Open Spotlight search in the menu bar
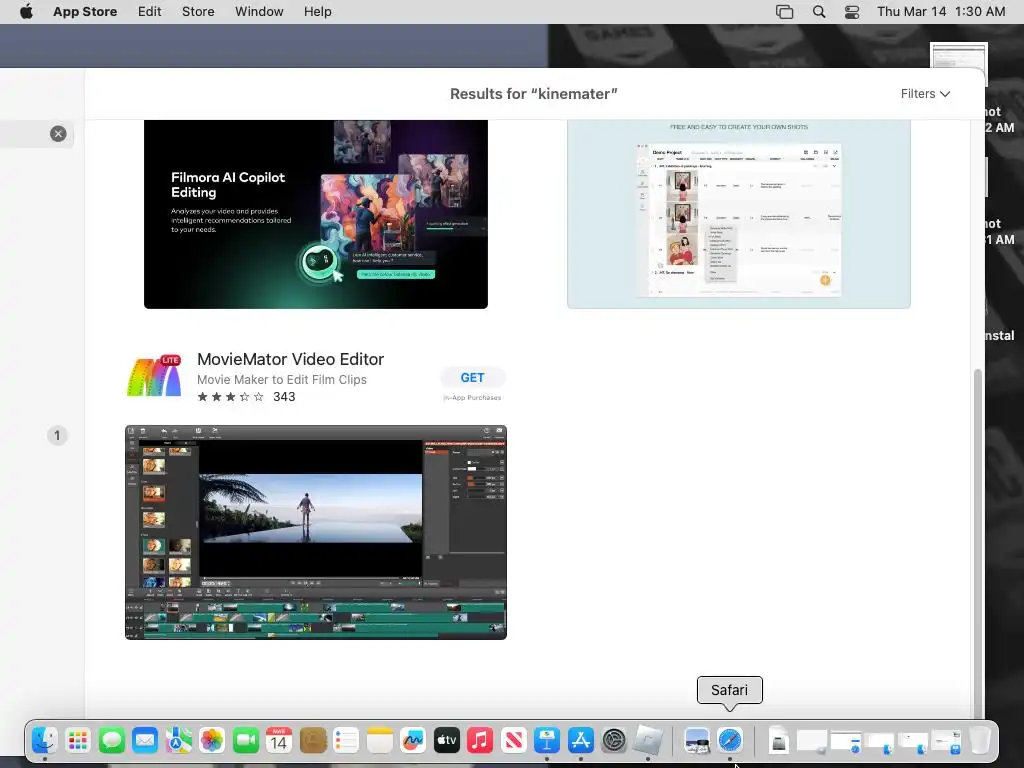 [x=818, y=12]
